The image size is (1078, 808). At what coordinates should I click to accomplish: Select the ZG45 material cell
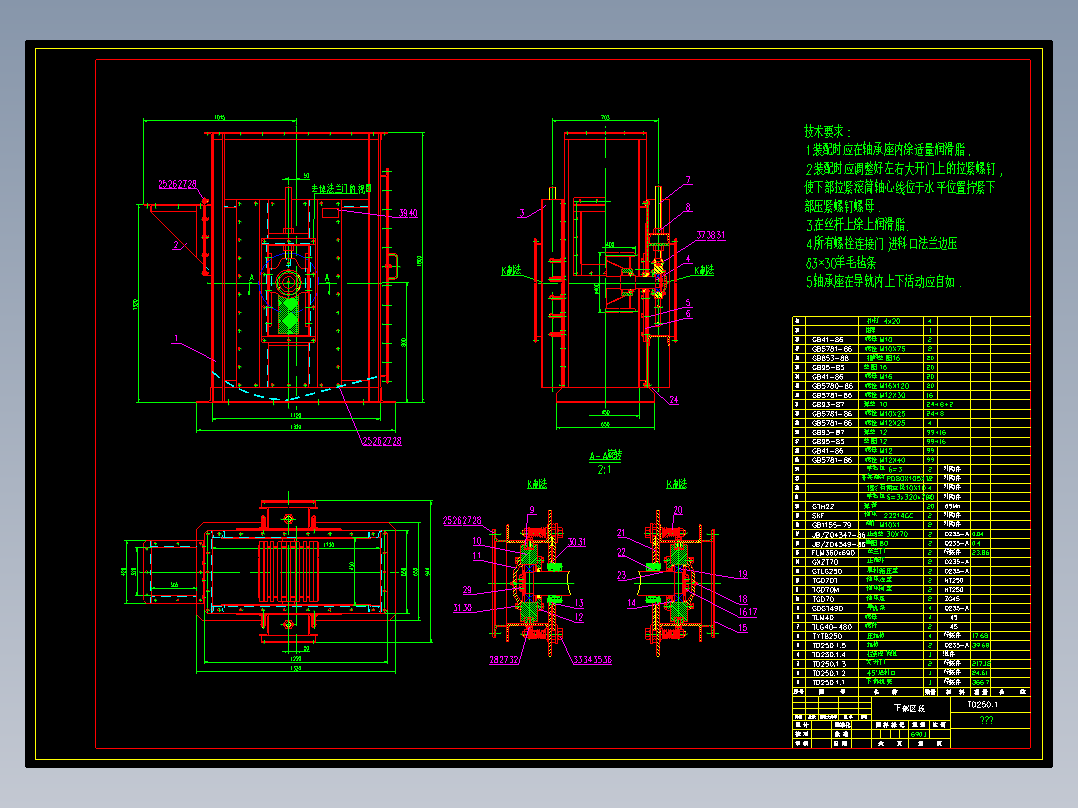(x=953, y=599)
